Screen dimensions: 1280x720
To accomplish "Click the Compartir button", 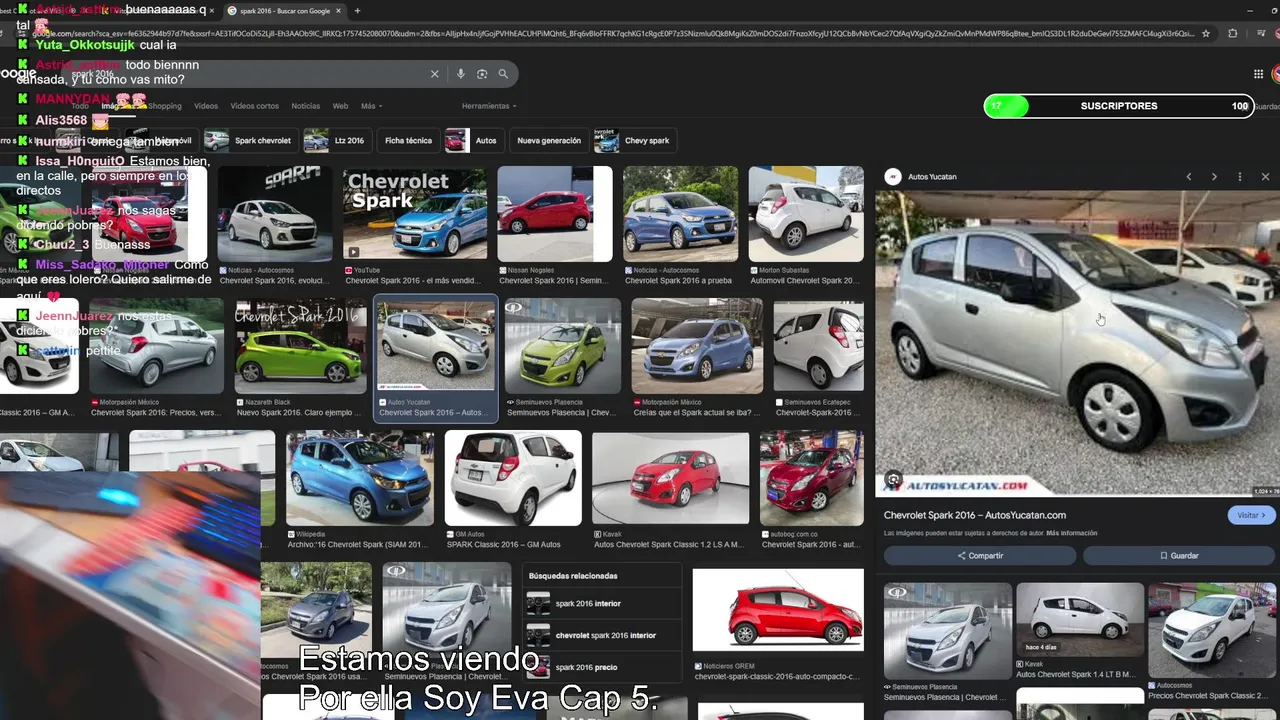I will click(x=980, y=555).
